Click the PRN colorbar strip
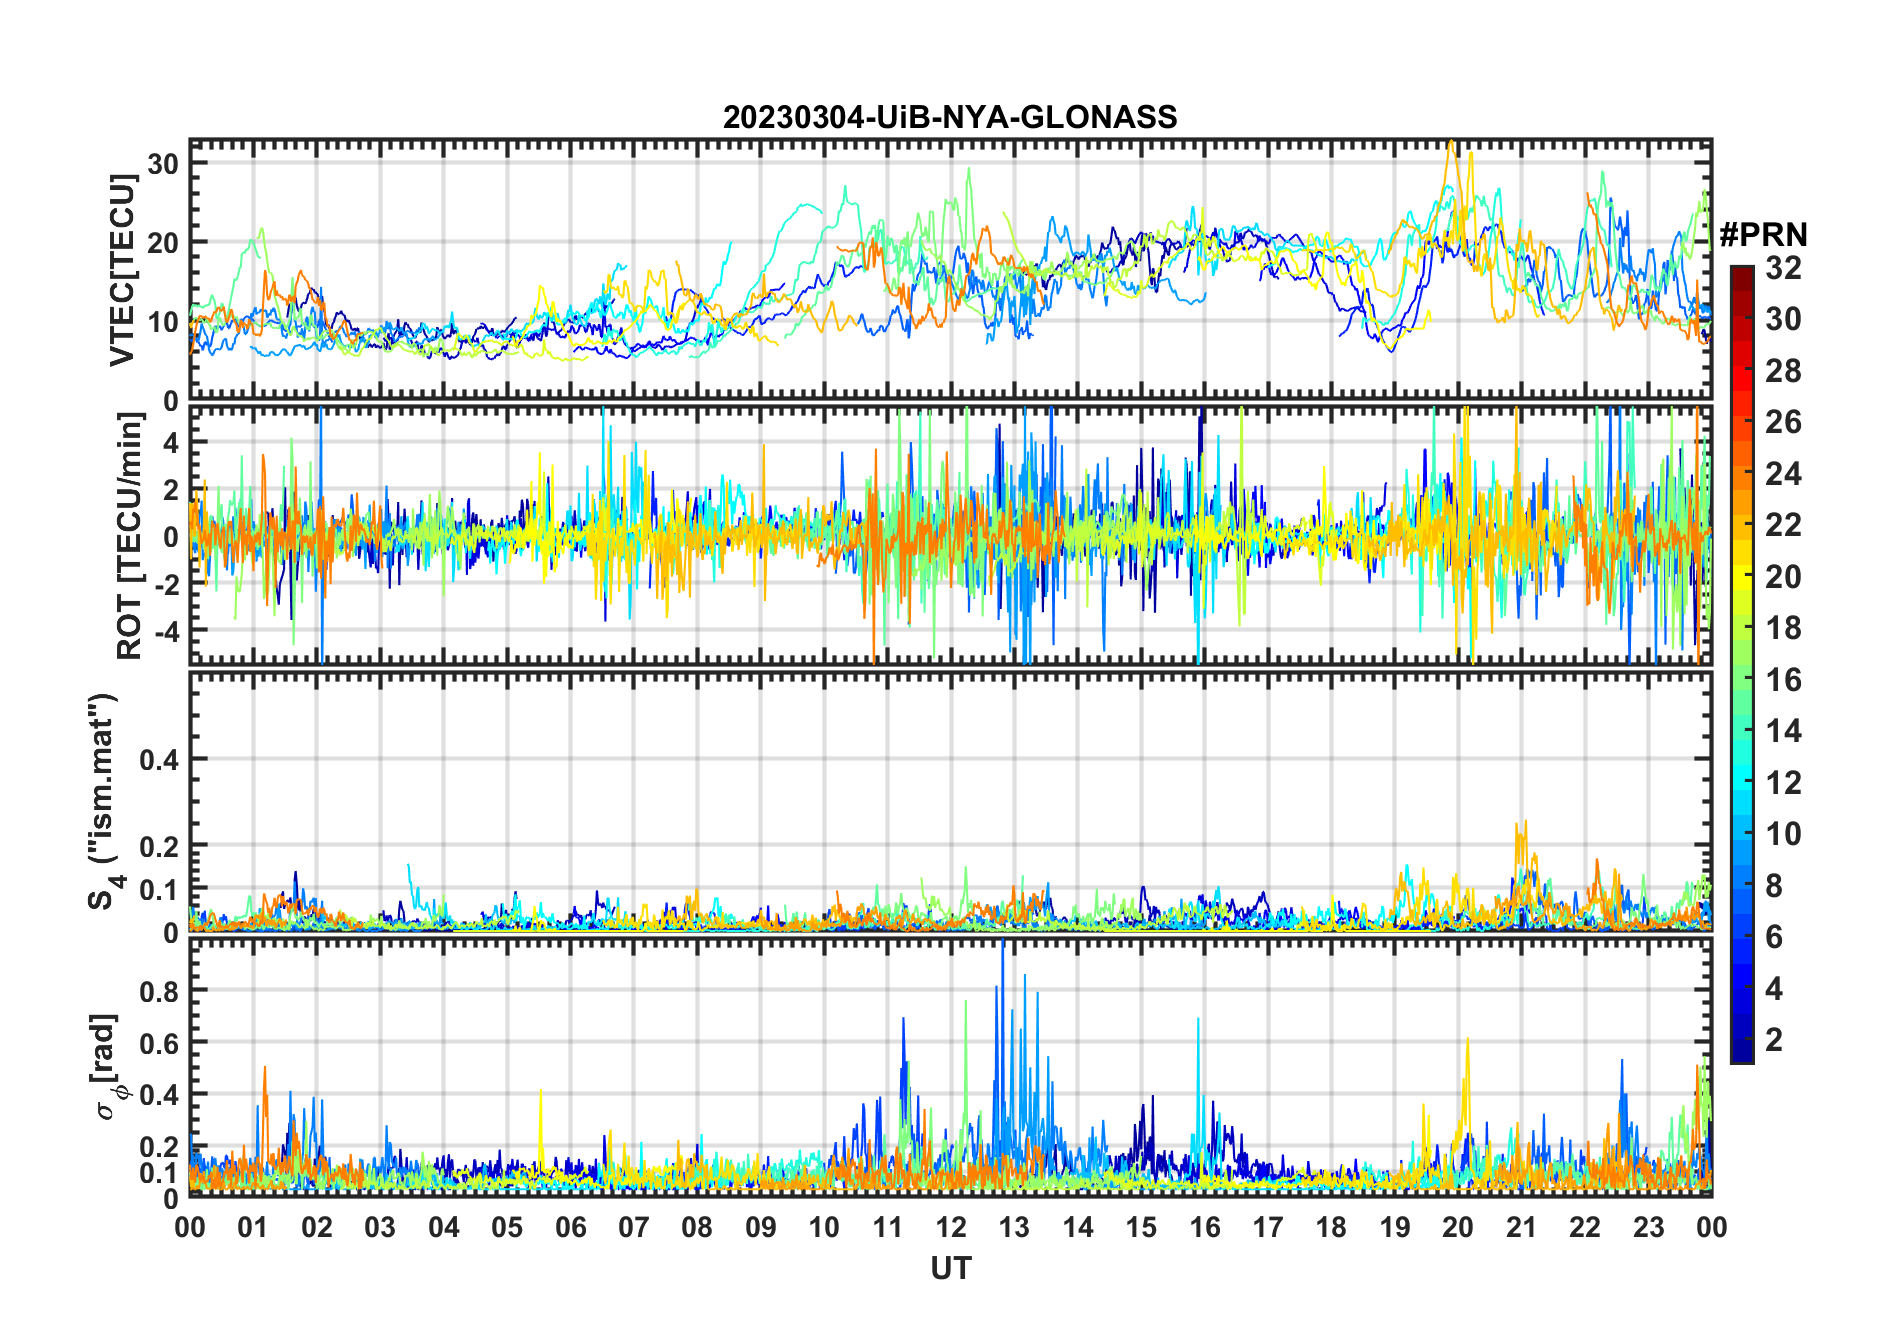 1741,664
